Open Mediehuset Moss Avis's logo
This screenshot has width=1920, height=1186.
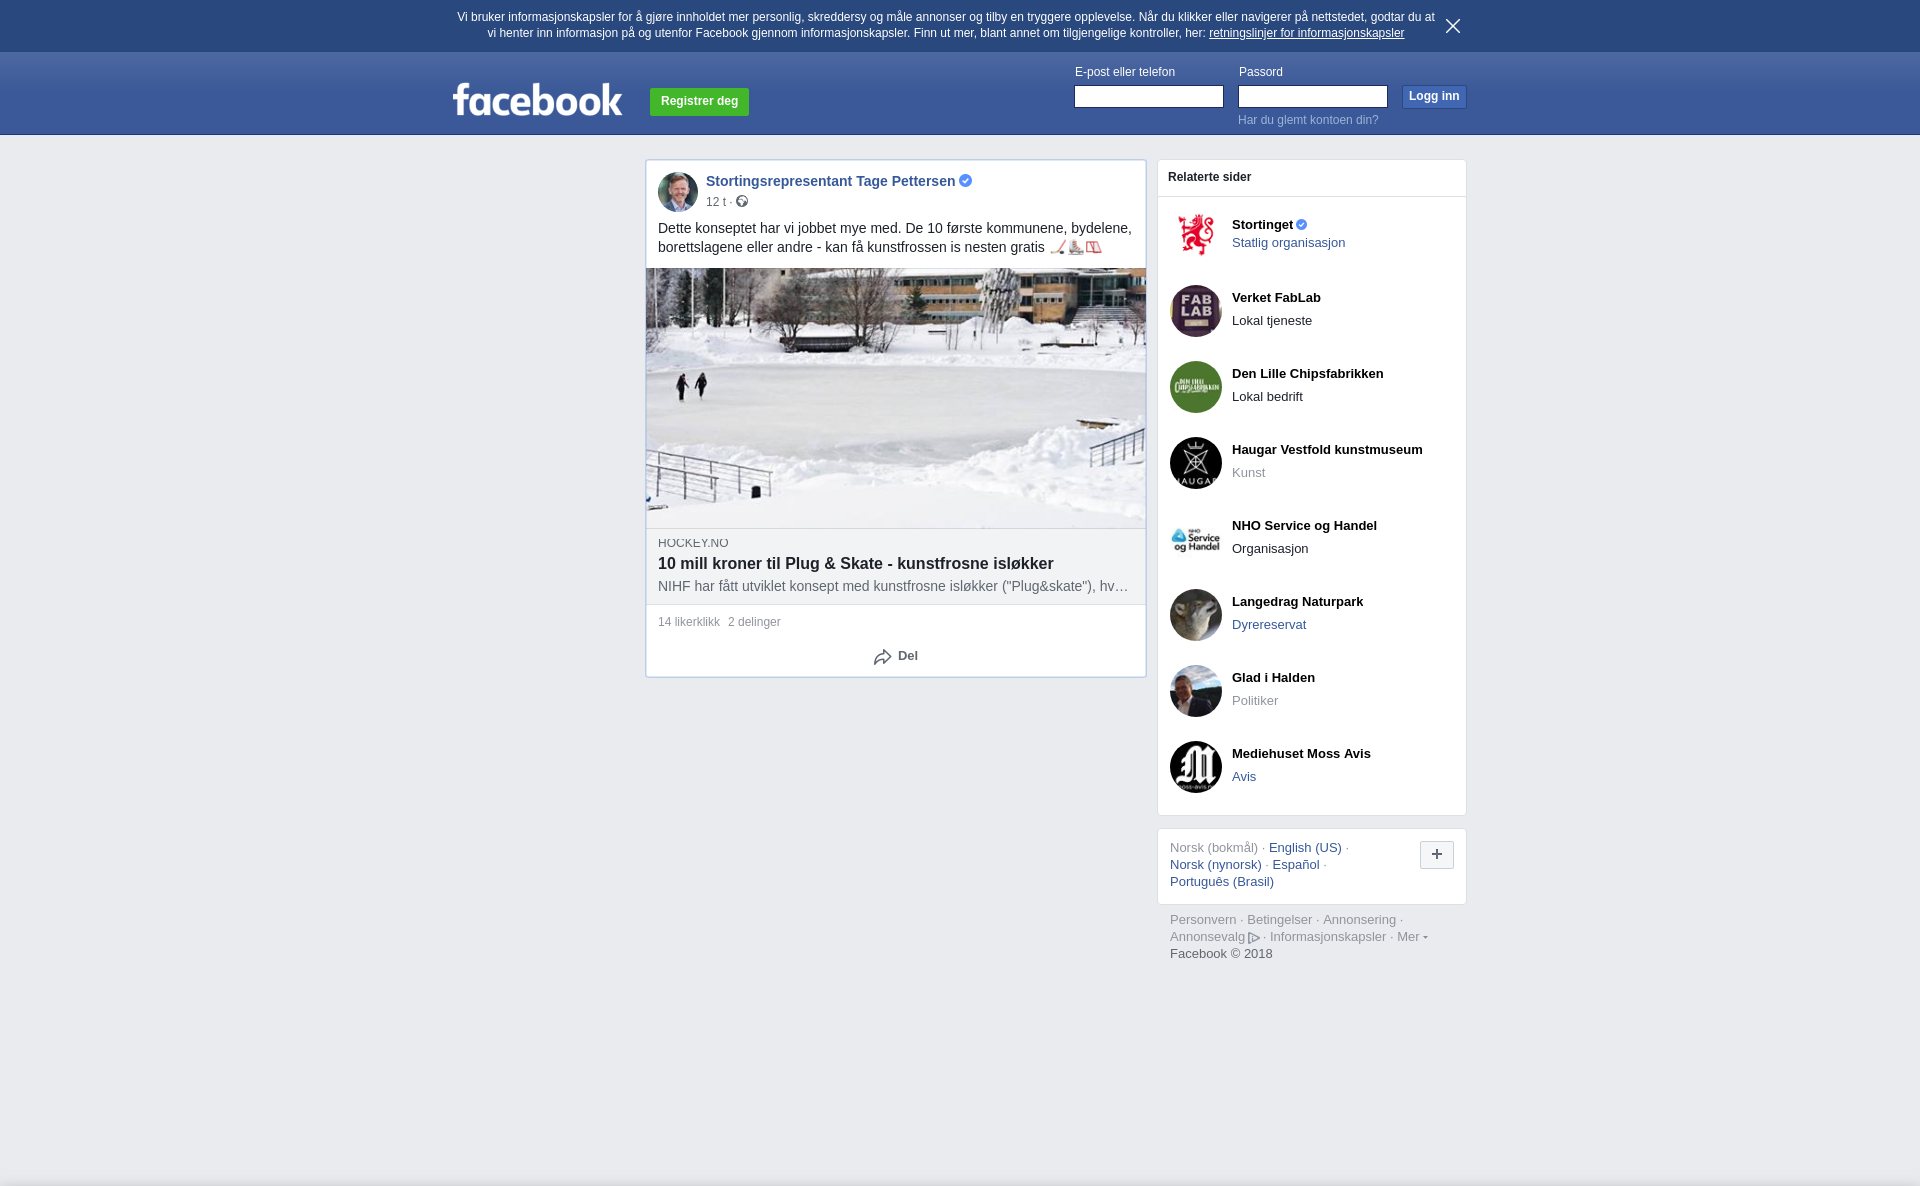(1196, 767)
